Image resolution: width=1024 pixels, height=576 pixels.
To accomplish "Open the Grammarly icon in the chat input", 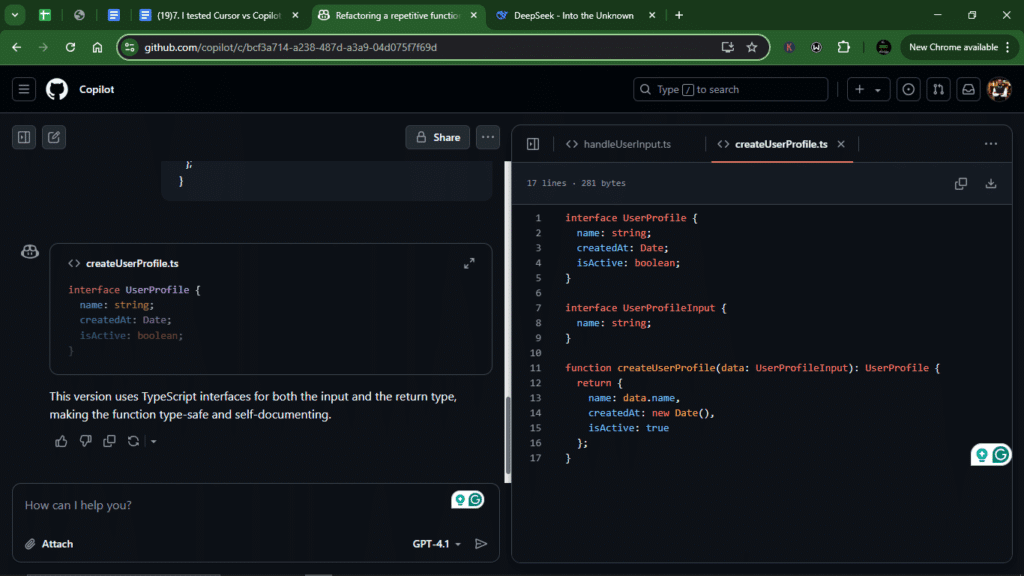I will click(x=475, y=499).
